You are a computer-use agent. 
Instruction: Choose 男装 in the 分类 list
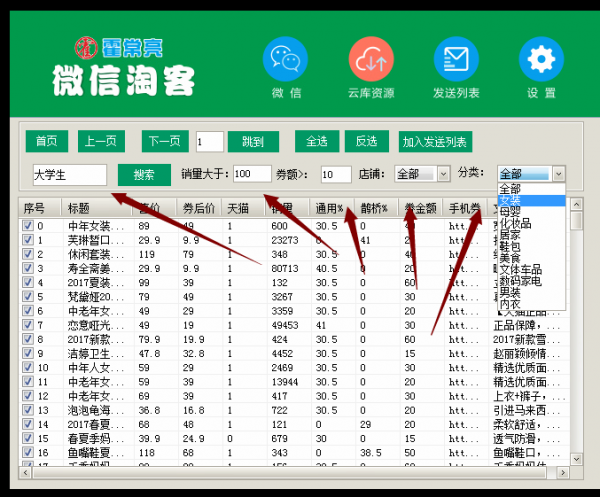point(531,292)
